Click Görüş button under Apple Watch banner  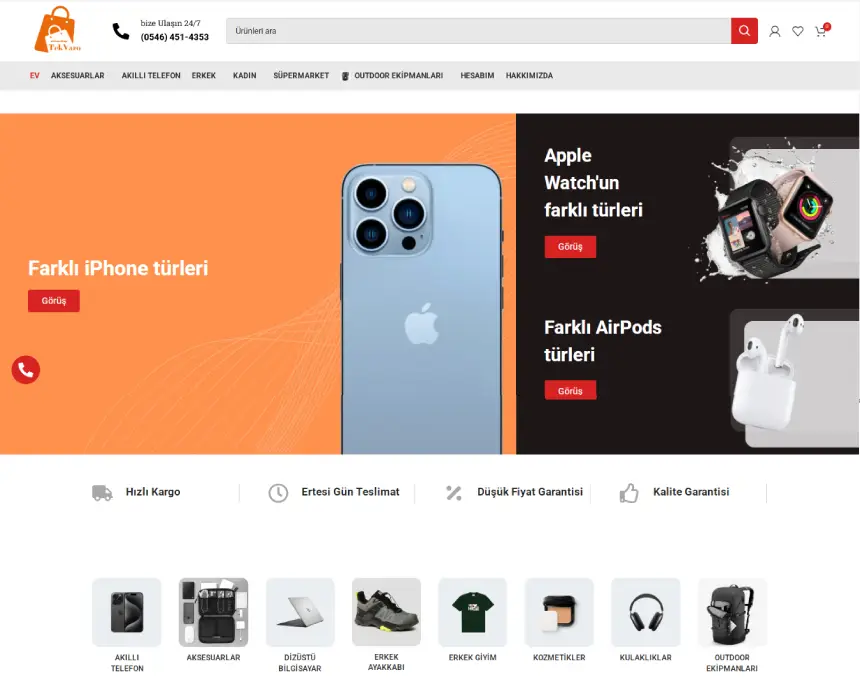point(570,247)
